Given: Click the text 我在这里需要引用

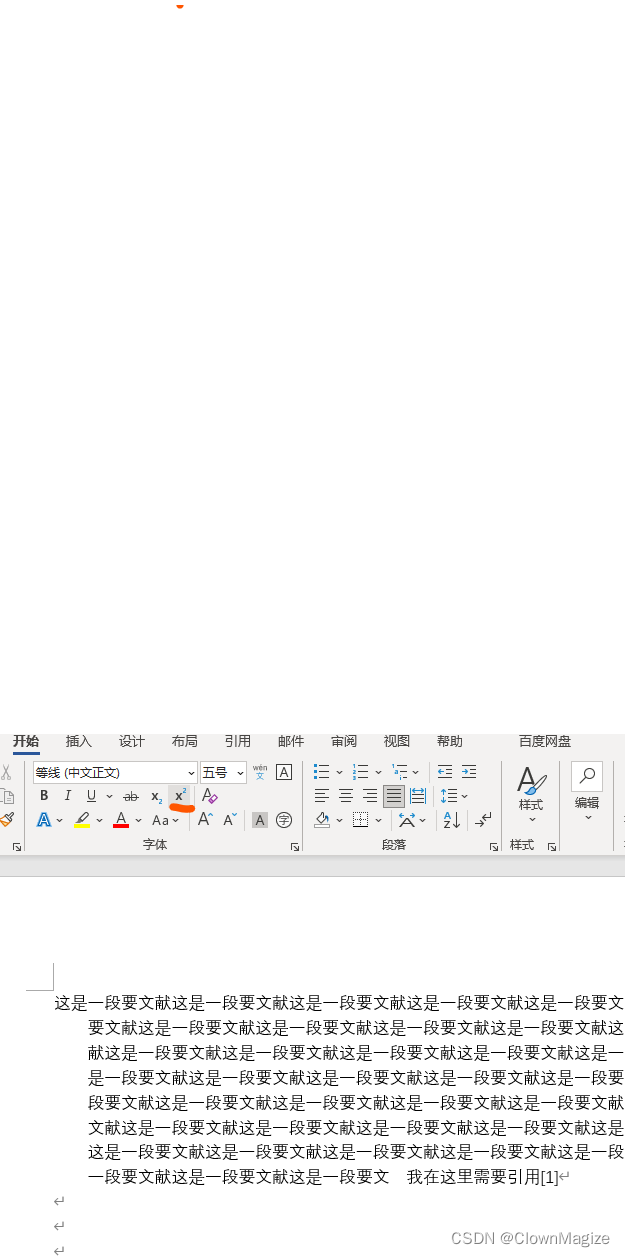Looking at the screenshot, I should point(473,1178).
